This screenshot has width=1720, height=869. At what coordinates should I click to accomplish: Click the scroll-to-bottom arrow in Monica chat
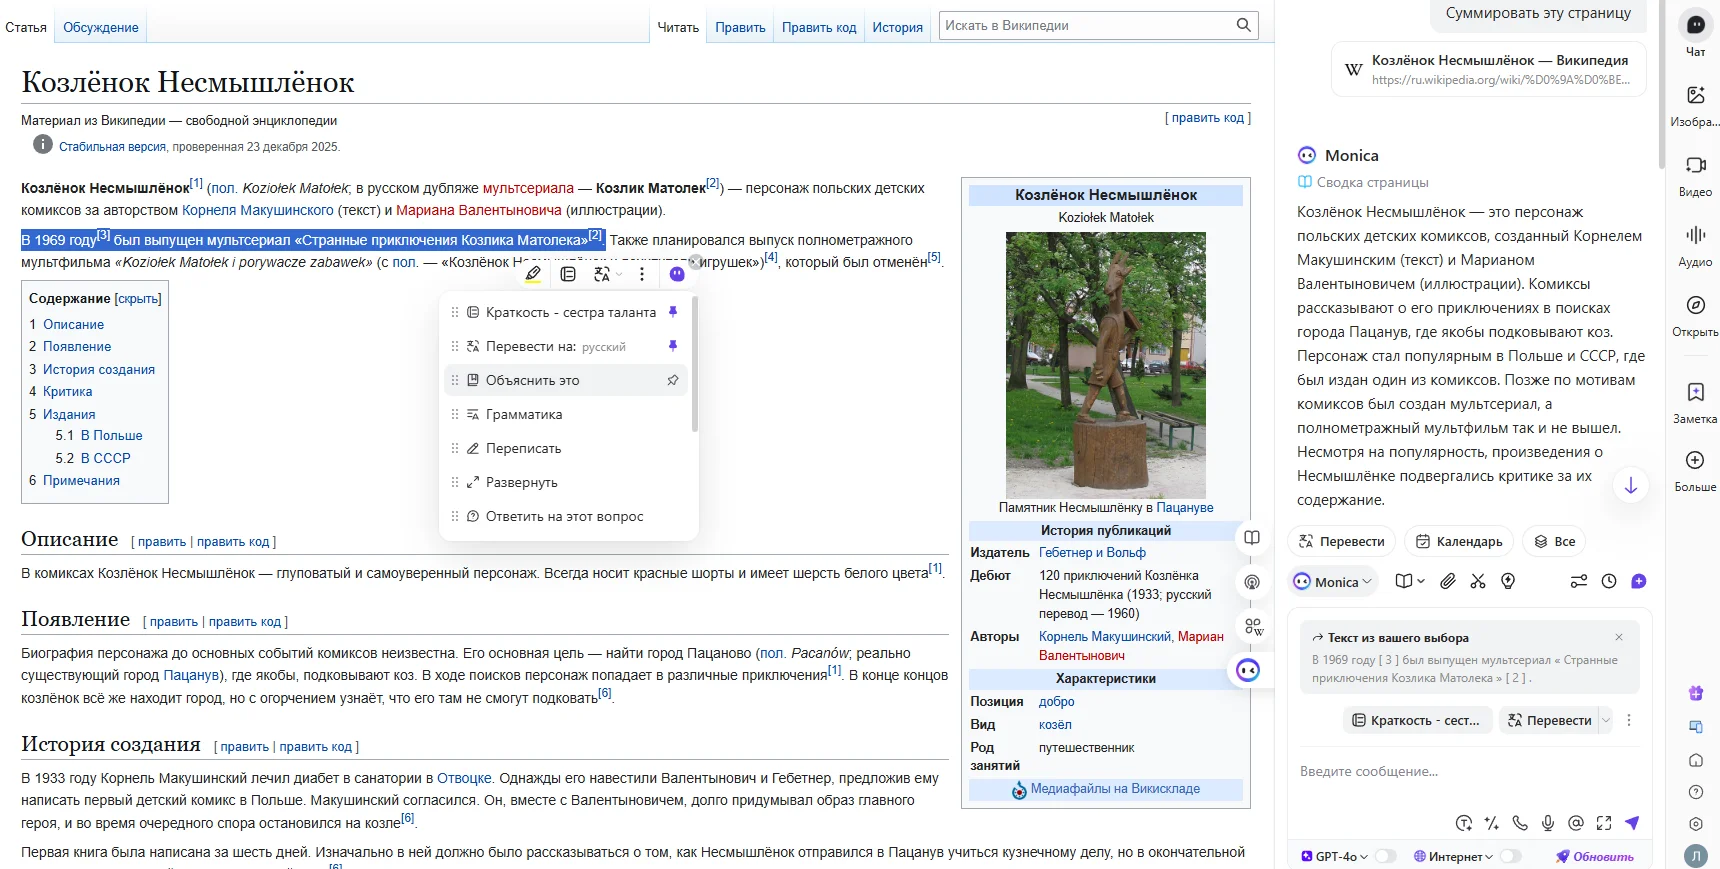pos(1631,485)
